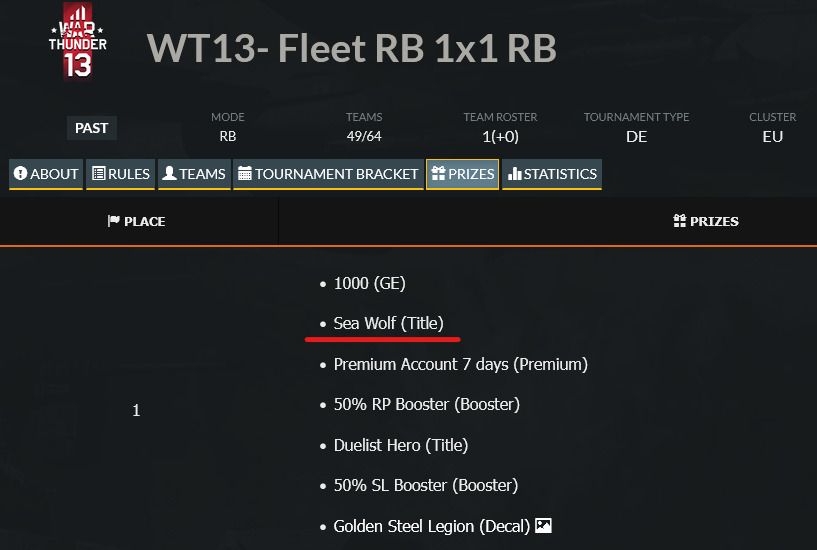The height and width of the screenshot is (550, 817).
Task: Click the flag icon beside Place header
Action: pyautogui.click(x=113, y=221)
